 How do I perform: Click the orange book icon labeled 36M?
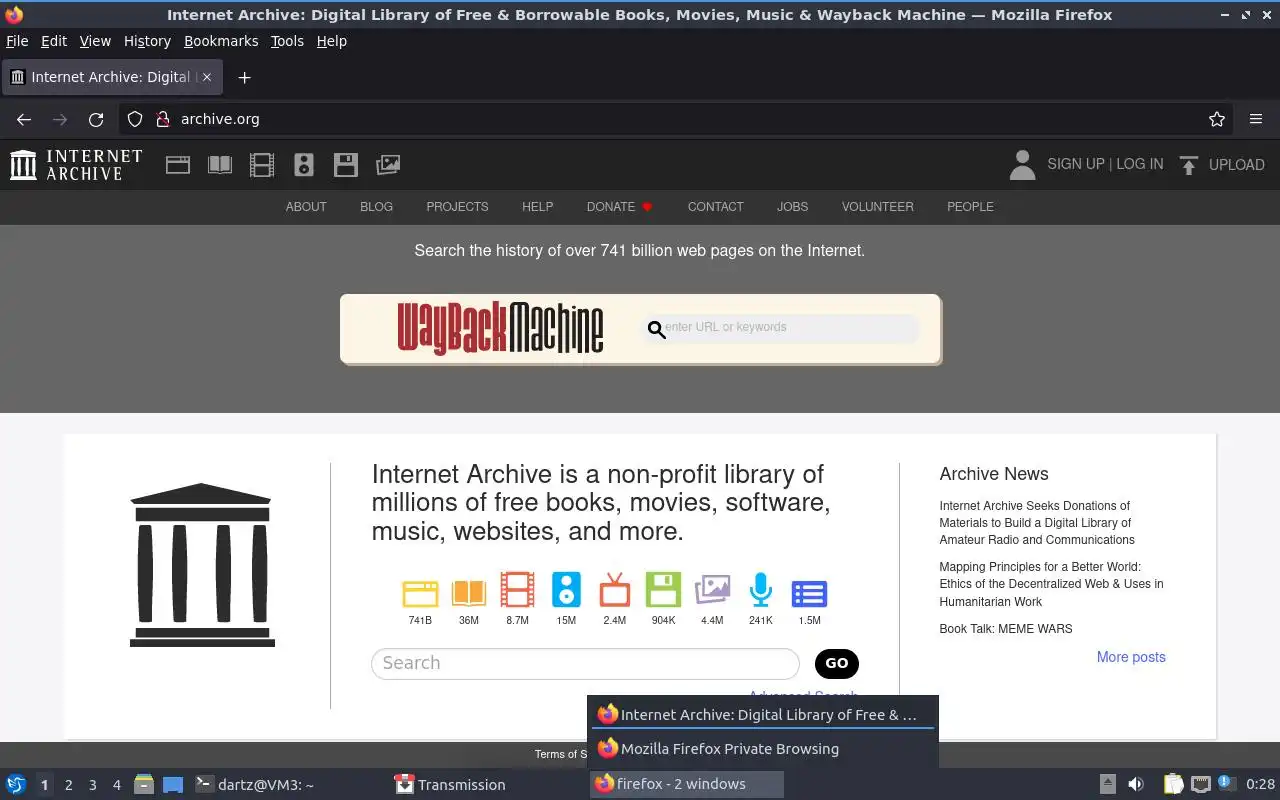tap(468, 592)
